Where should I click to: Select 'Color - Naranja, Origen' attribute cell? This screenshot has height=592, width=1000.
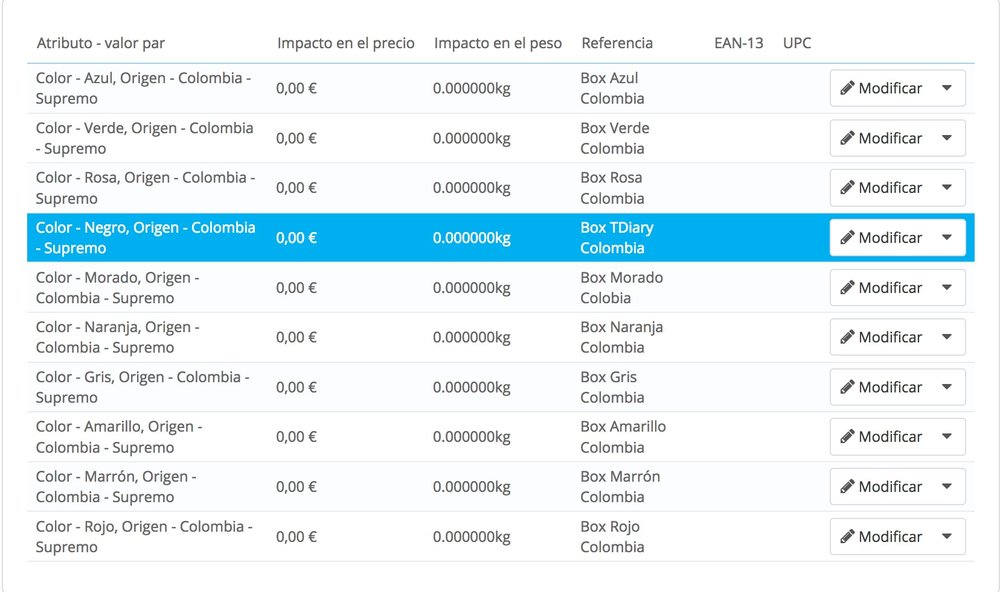tap(118, 337)
